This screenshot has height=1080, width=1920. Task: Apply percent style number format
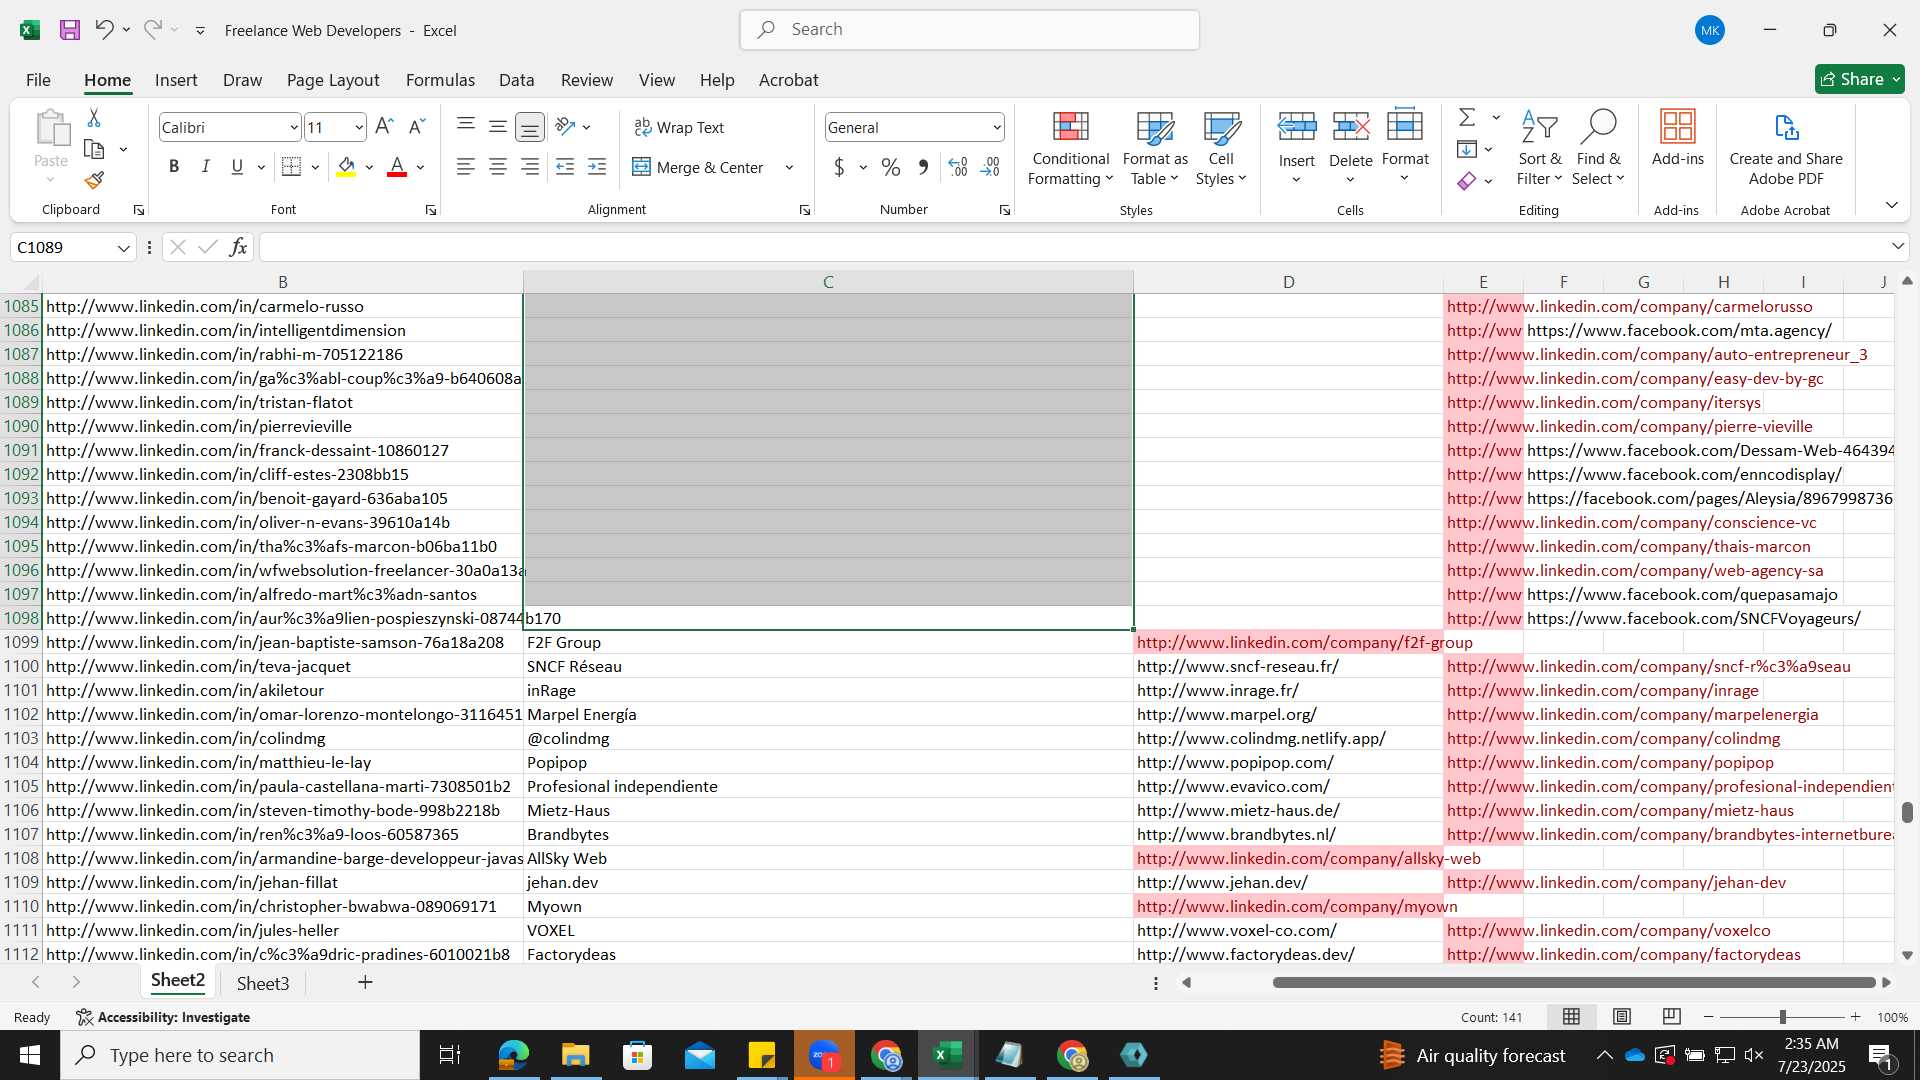(891, 167)
